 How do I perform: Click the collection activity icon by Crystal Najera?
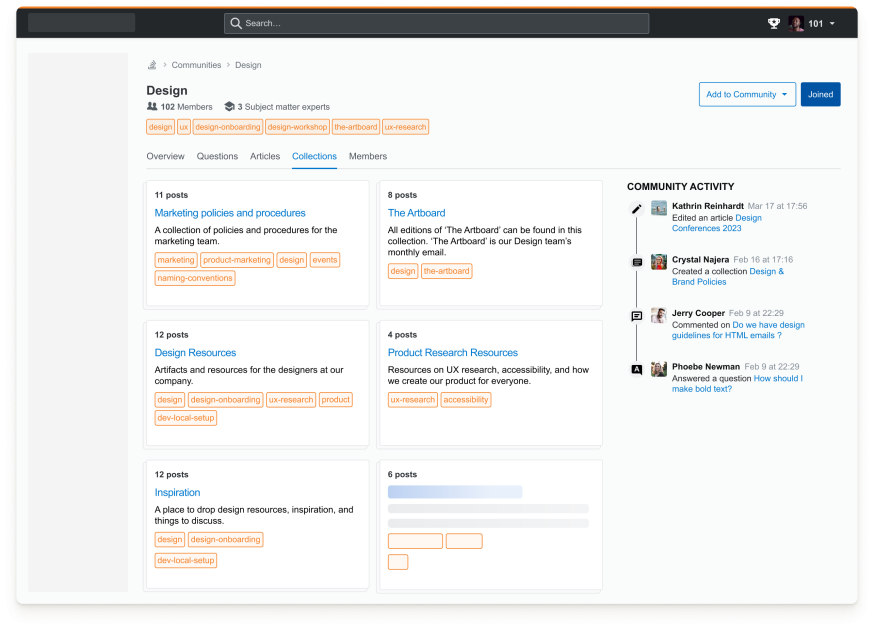[x=637, y=262]
